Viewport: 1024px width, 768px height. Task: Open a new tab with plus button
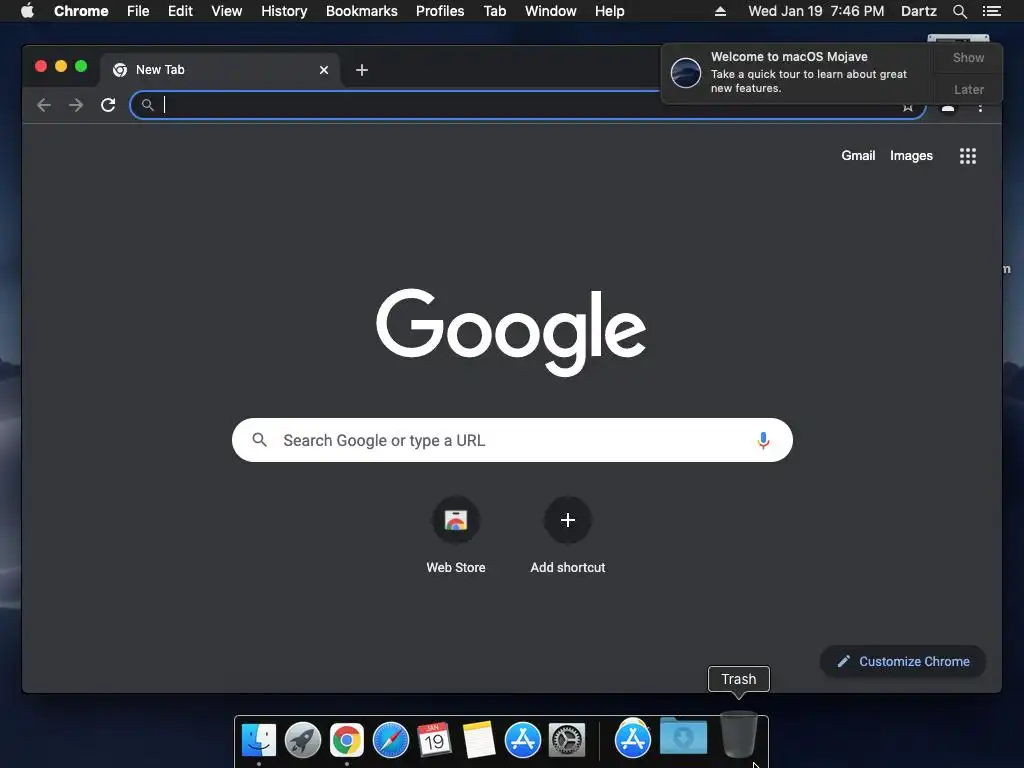pos(362,70)
